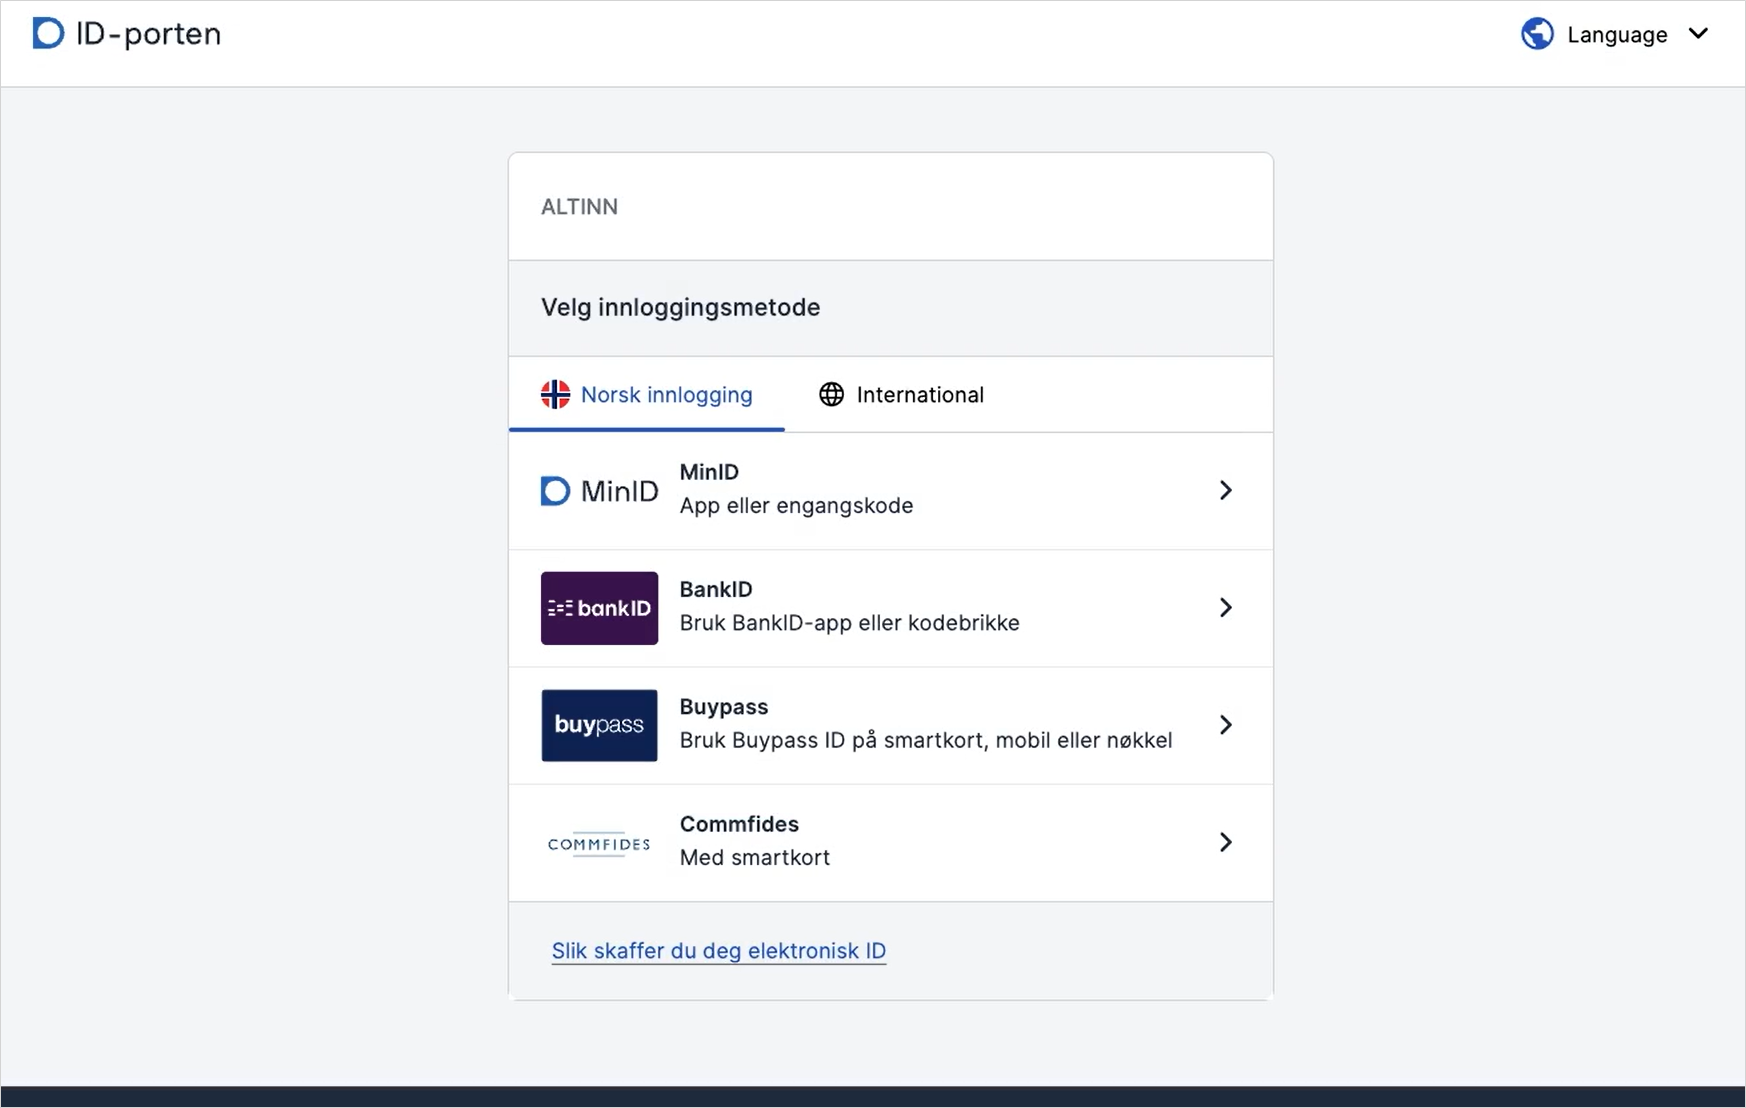The height and width of the screenshot is (1108, 1746).
Task: Open the 'Slik skaffer du deg elektronisk ID' link
Action: pos(718,951)
